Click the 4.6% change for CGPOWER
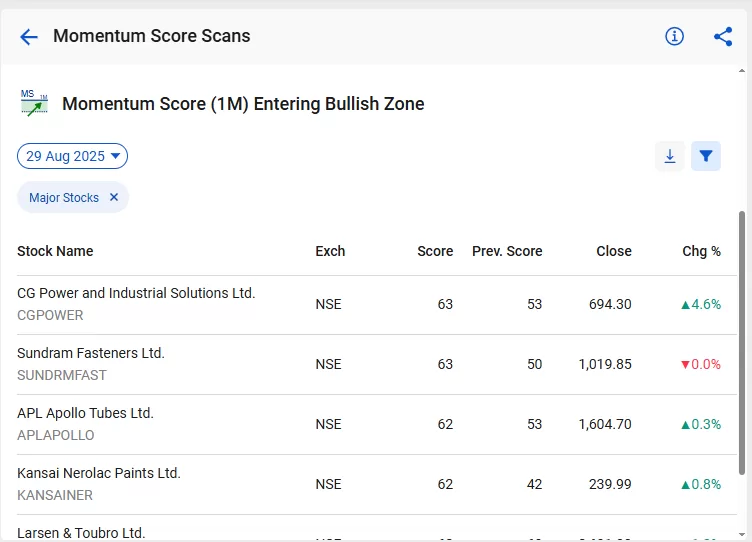Image resolution: width=752 pixels, height=542 pixels. [x=701, y=304]
